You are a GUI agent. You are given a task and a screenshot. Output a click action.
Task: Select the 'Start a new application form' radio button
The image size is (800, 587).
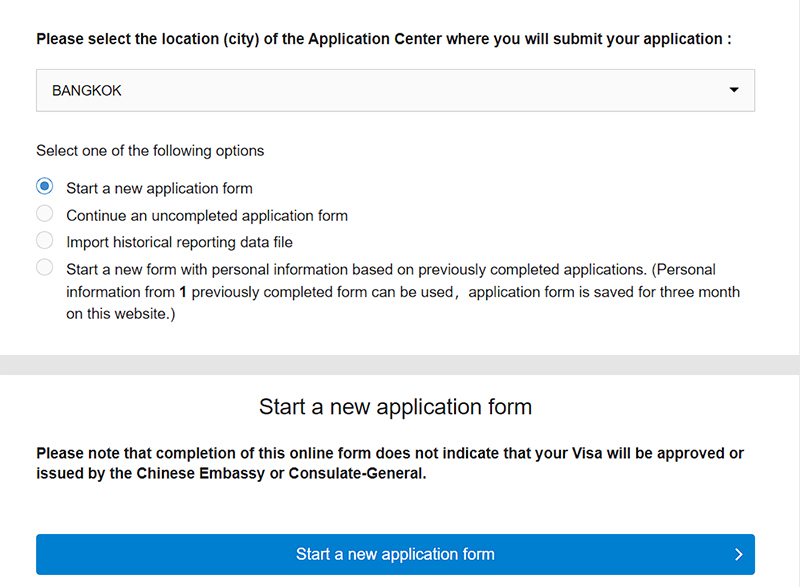tap(44, 186)
